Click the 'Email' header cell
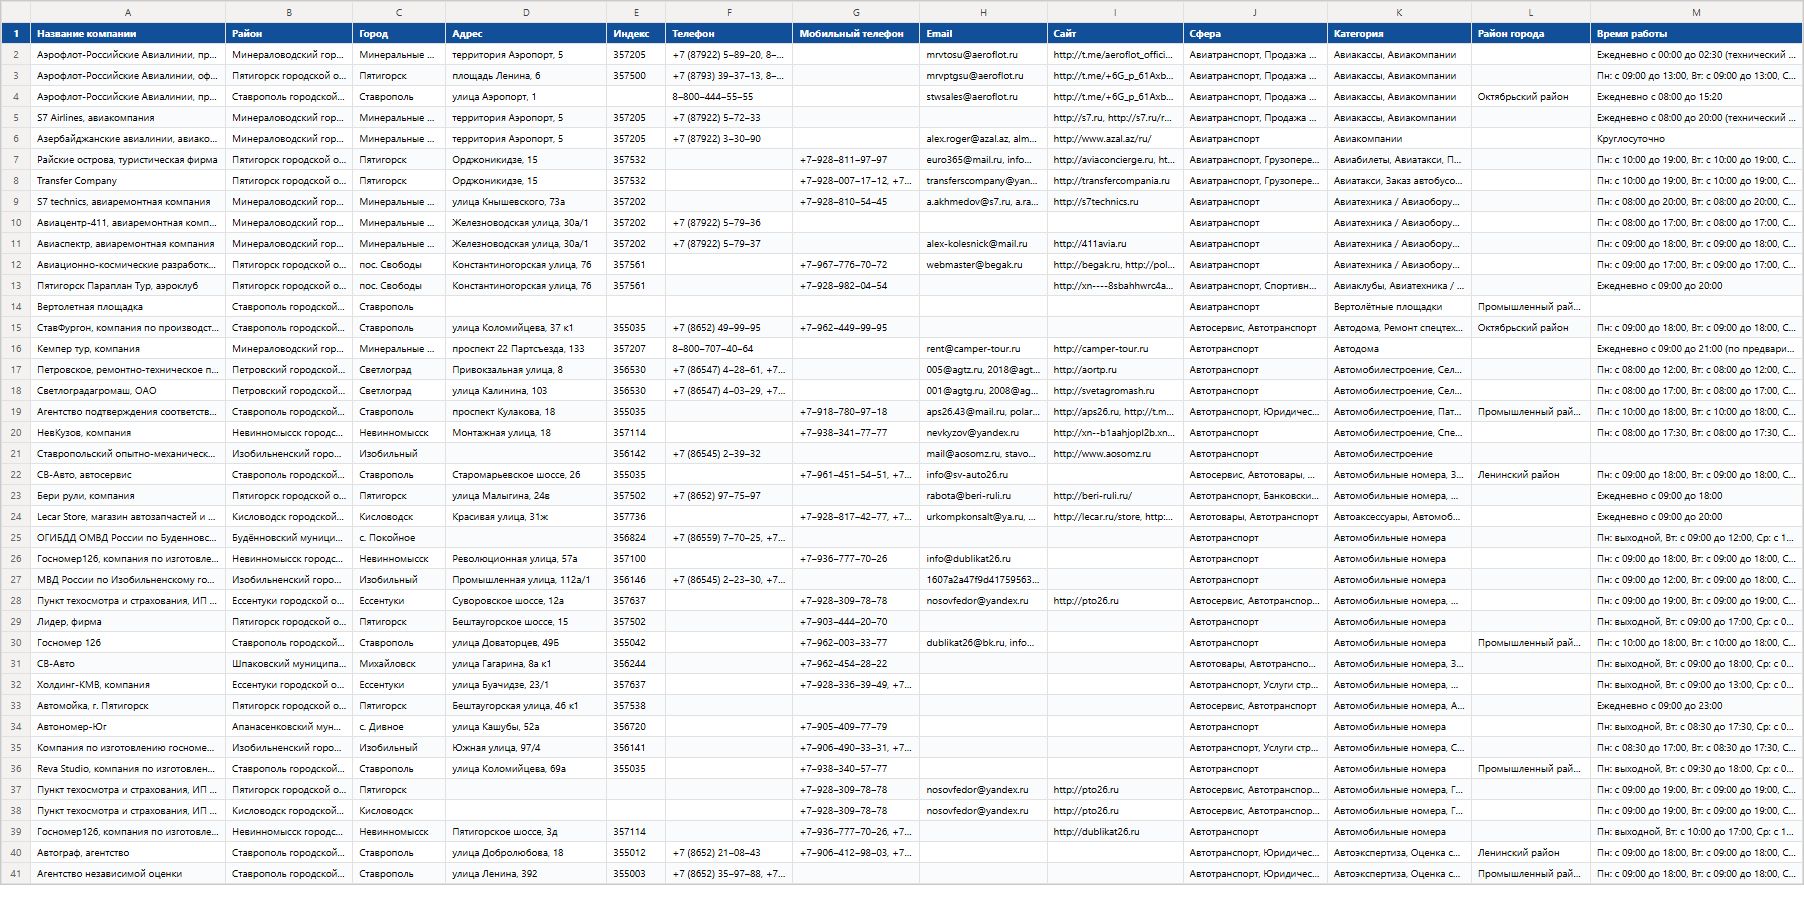This screenshot has height=902, width=1804. pos(983,34)
